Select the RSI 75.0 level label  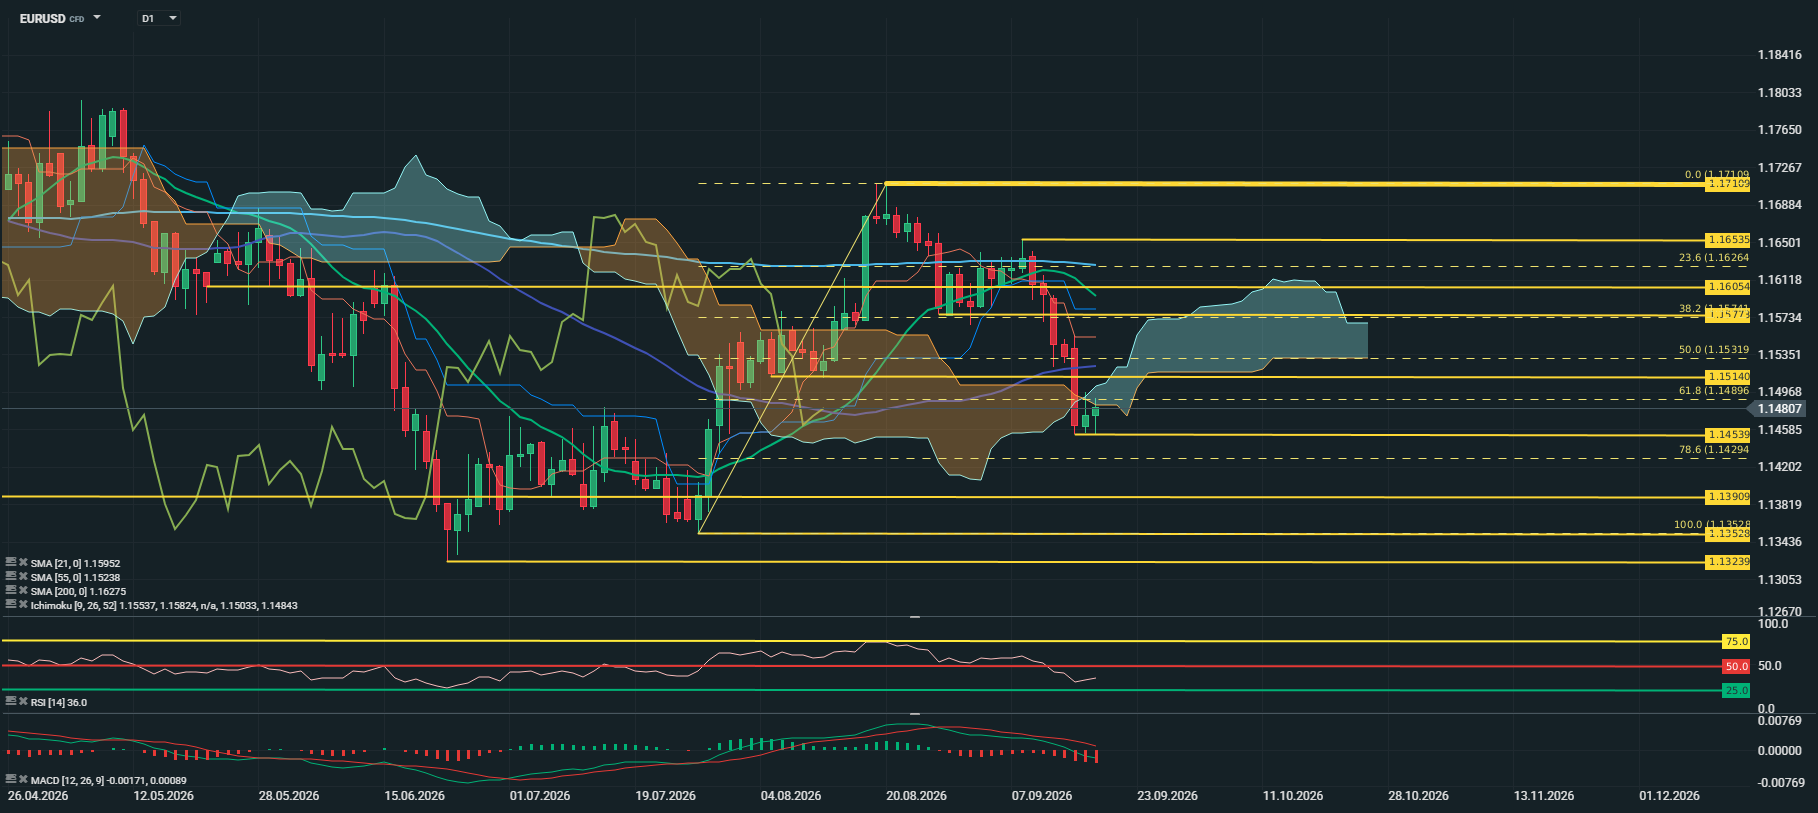(1736, 642)
